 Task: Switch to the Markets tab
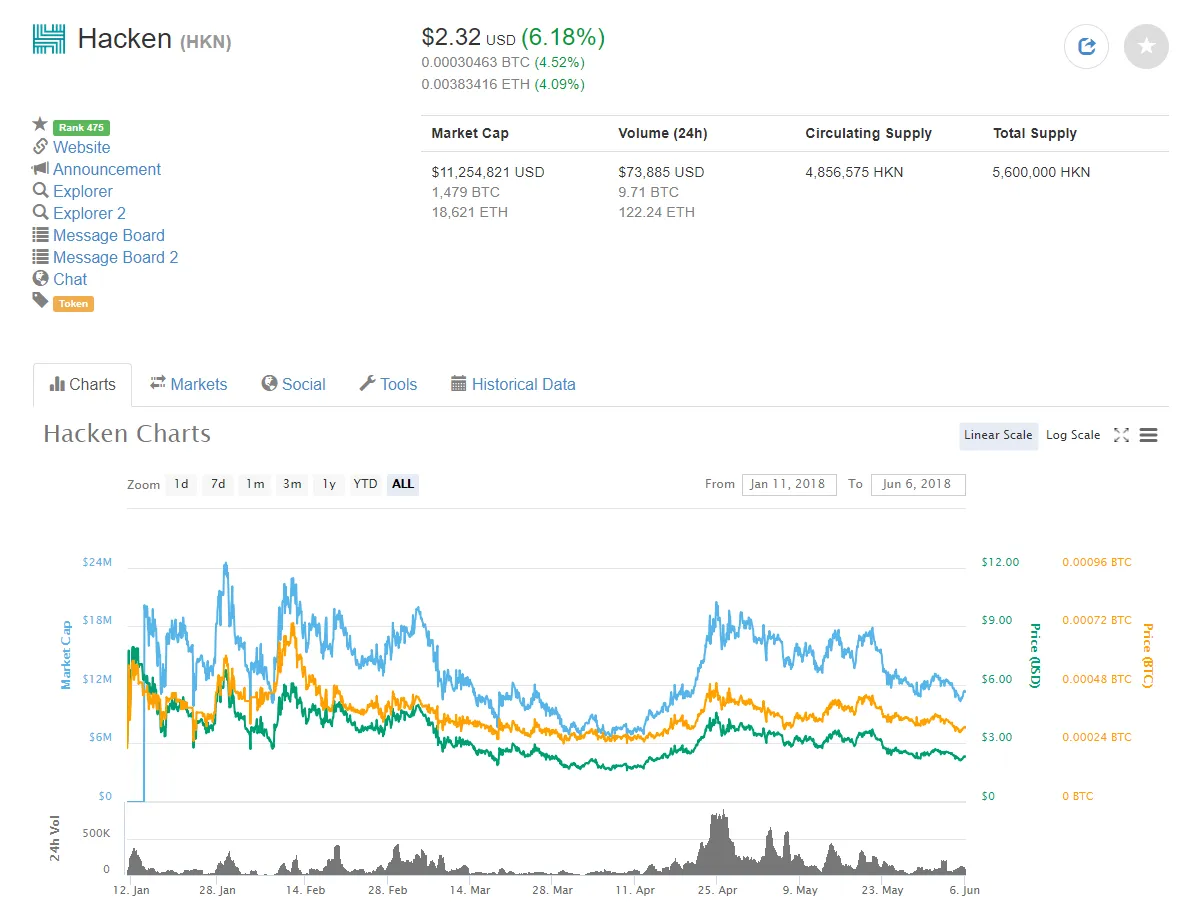[189, 384]
